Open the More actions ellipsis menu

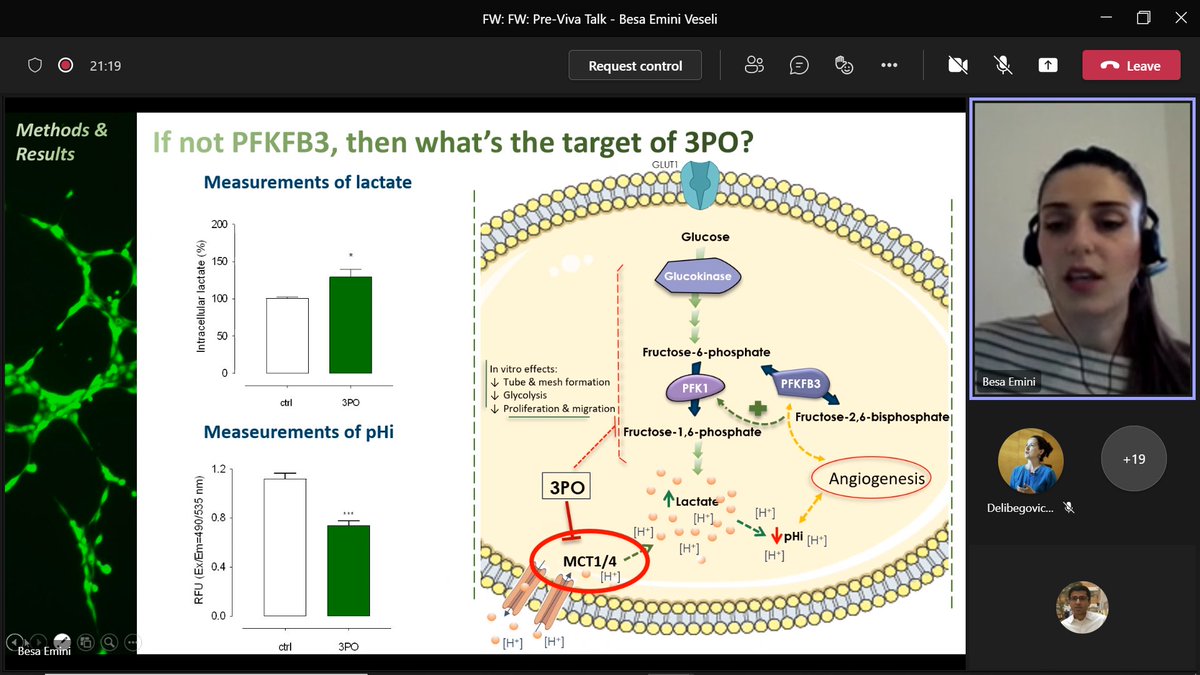889,66
